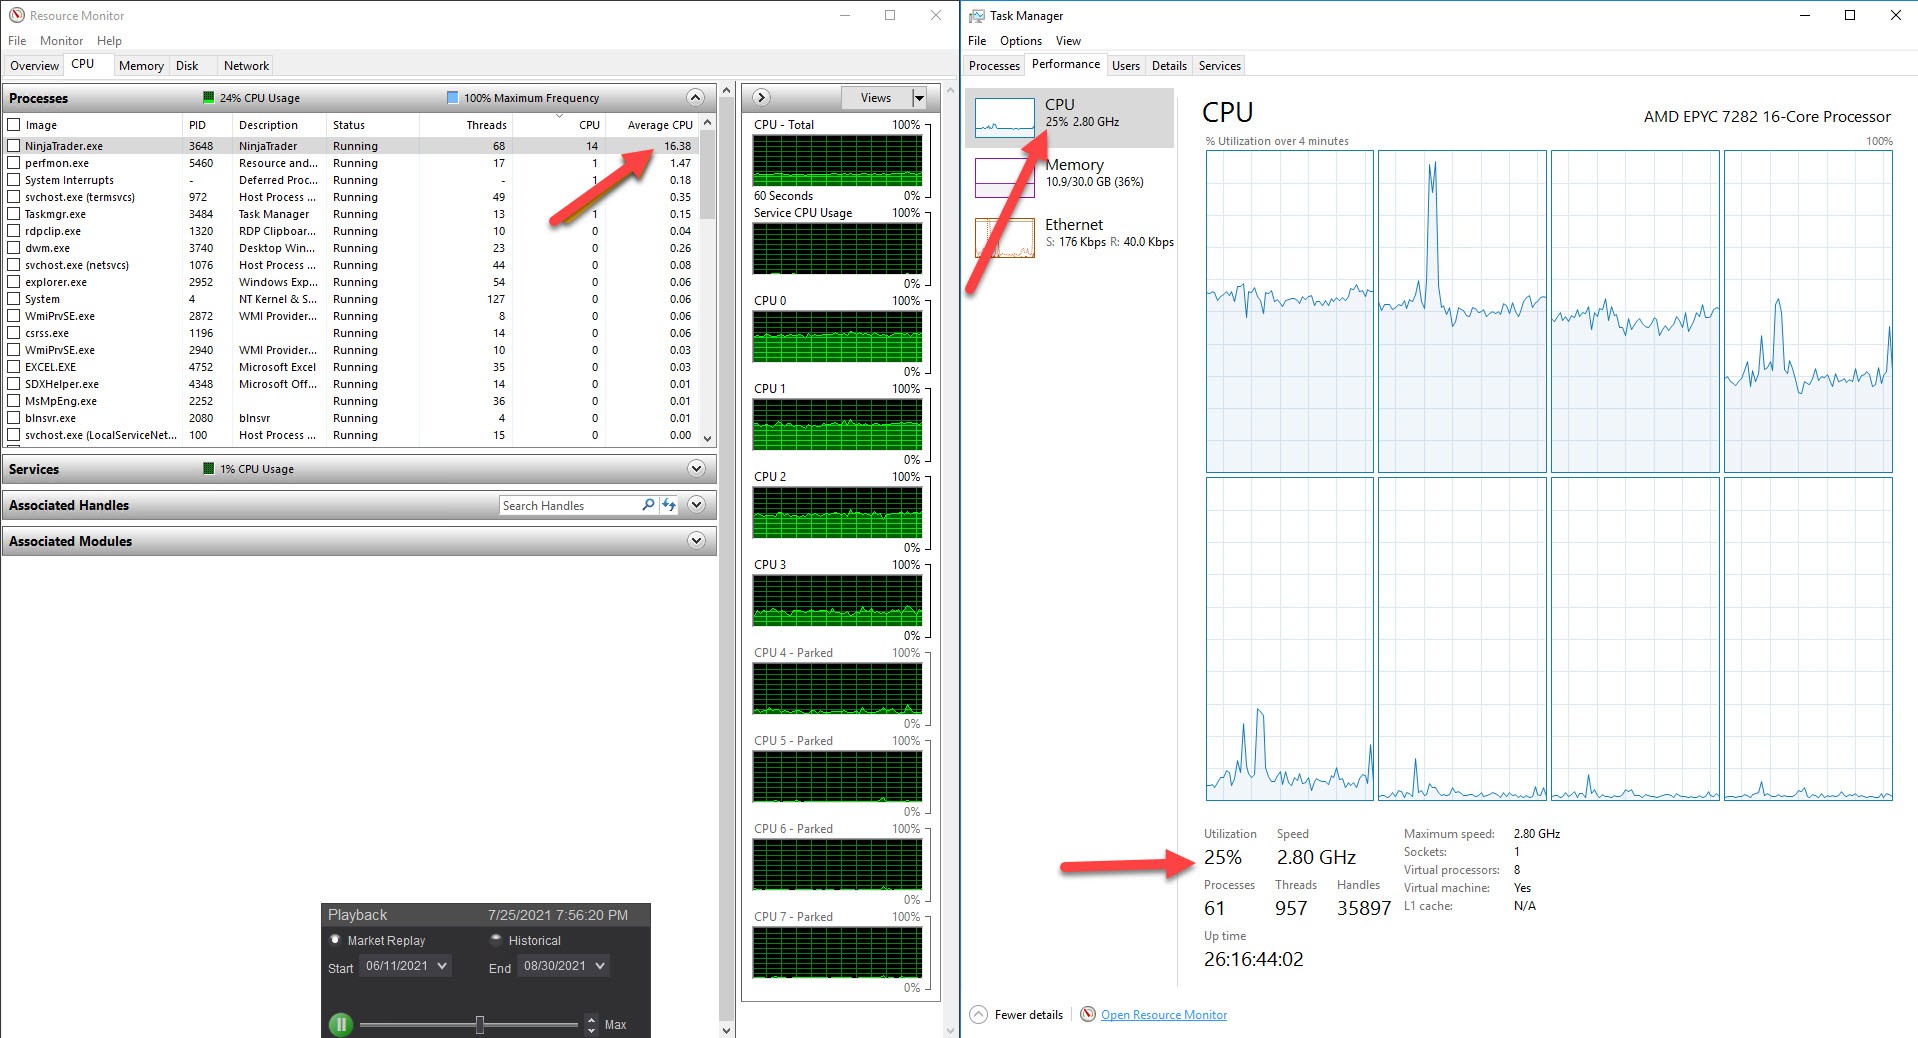Click the Open Resource Monitor link
Viewport: 1918px width, 1038px height.
pos(1164,1015)
